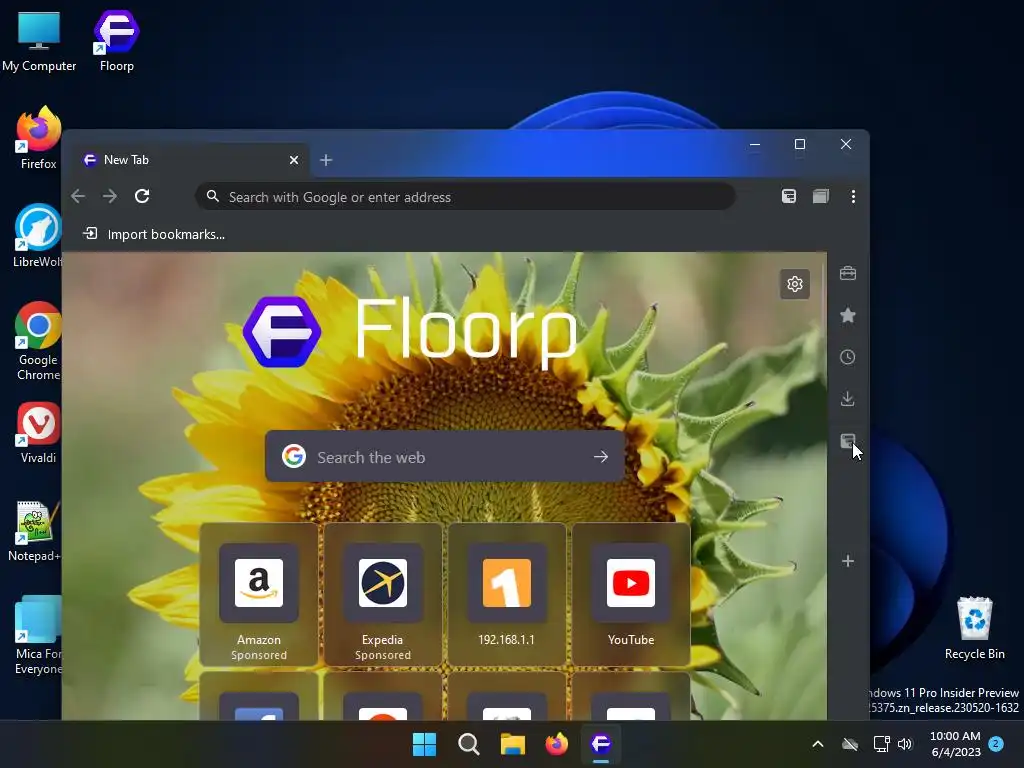Open a new tab with plus button

[x=326, y=160]
